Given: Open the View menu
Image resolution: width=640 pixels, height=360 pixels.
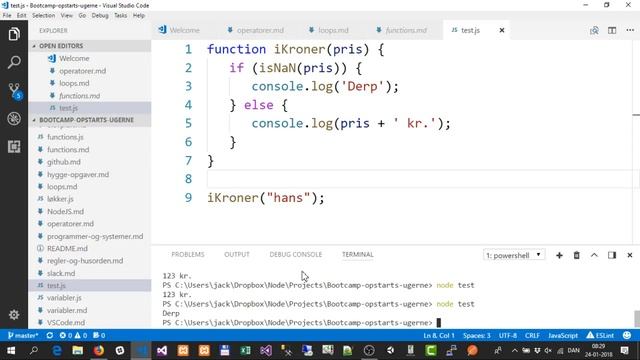Looking at the screenshot, I should click(67, 16).
